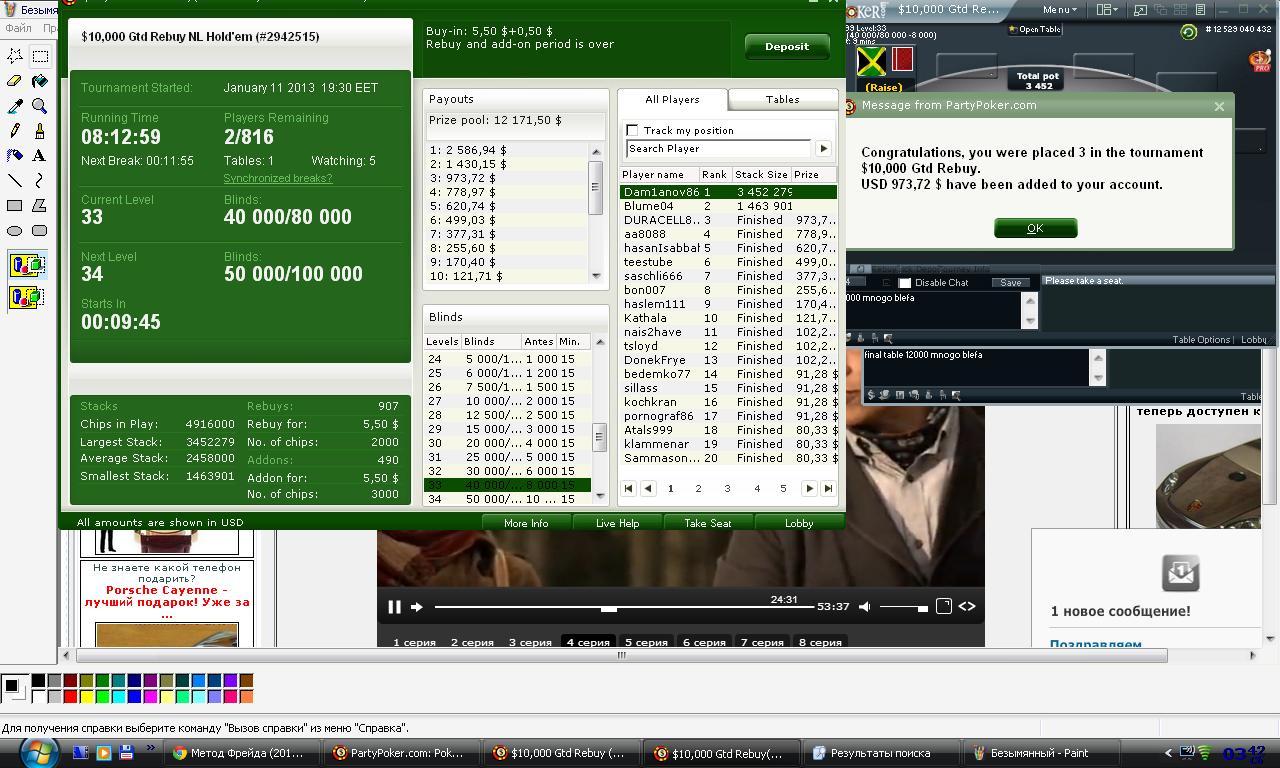Click the Lobby button in tournament window

pos(799,523)
